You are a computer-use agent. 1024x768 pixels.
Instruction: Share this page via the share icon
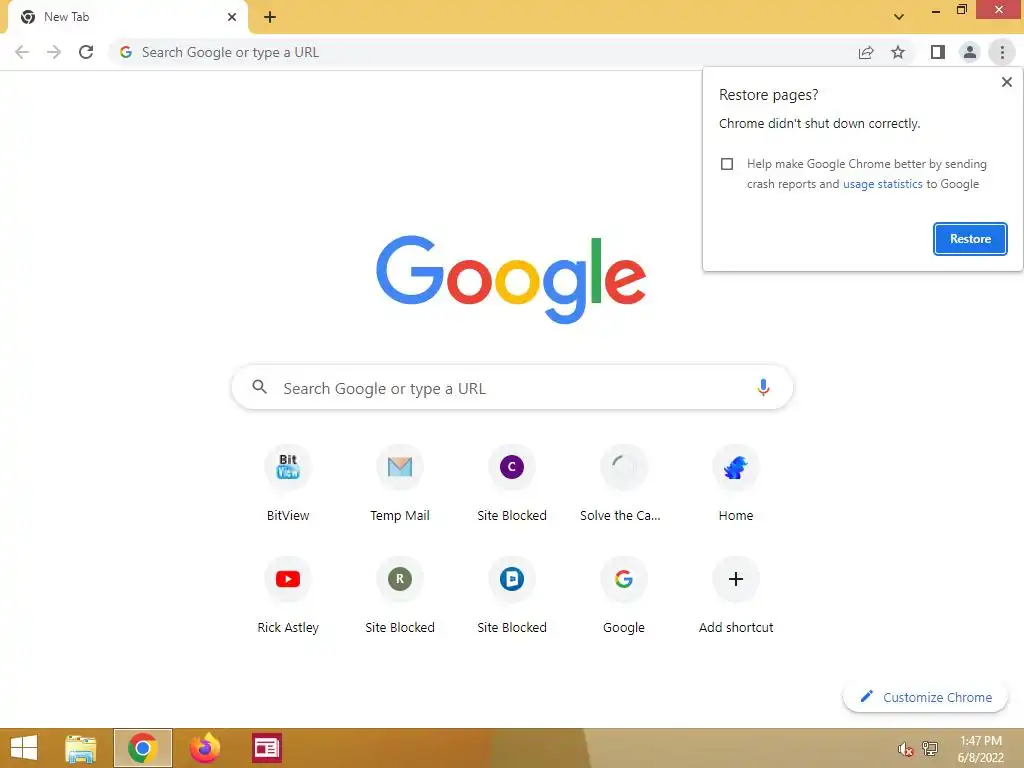(x=866, y=52)
